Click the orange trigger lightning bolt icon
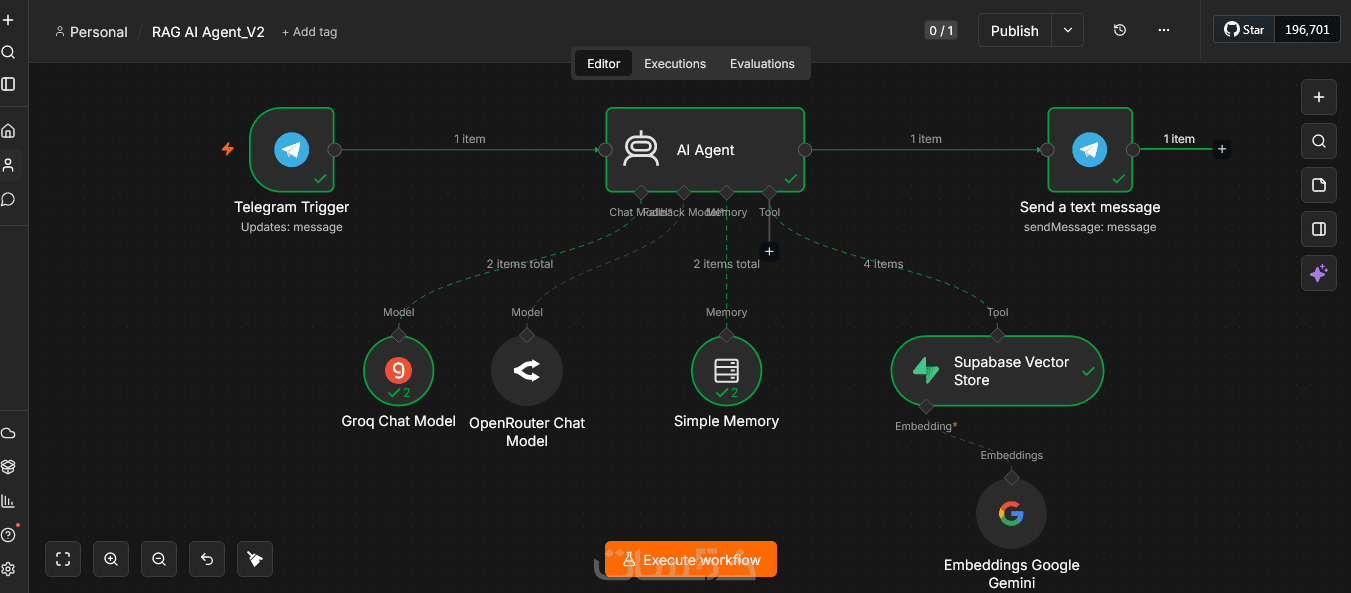Image resolution: width=1351 pixels, height=593 pixels. pyautogui.click(x=228, y=149)
